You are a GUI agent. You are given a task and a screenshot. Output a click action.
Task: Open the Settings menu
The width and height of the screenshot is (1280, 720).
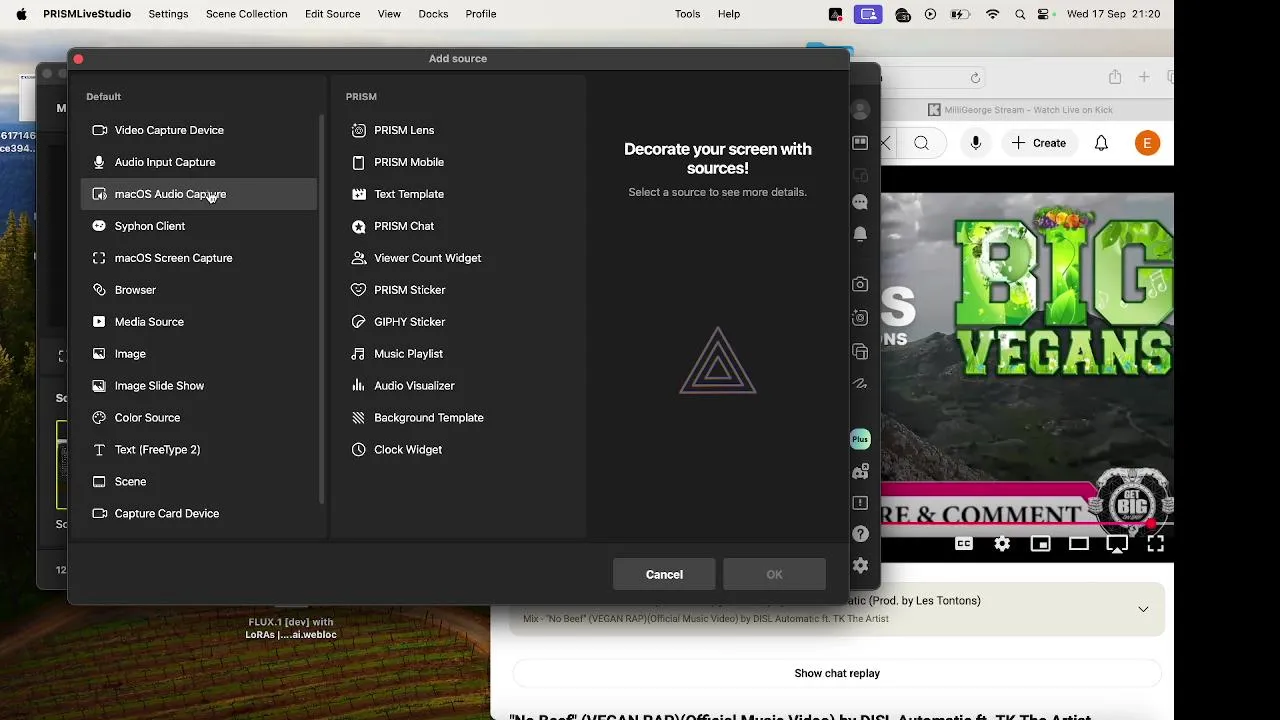pos(168,14)
